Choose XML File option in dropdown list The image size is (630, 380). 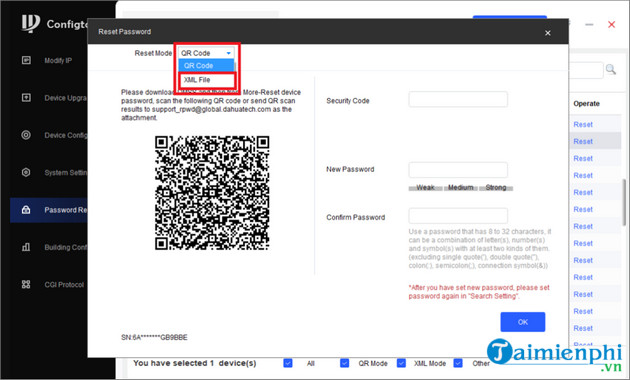coord(207,80)
